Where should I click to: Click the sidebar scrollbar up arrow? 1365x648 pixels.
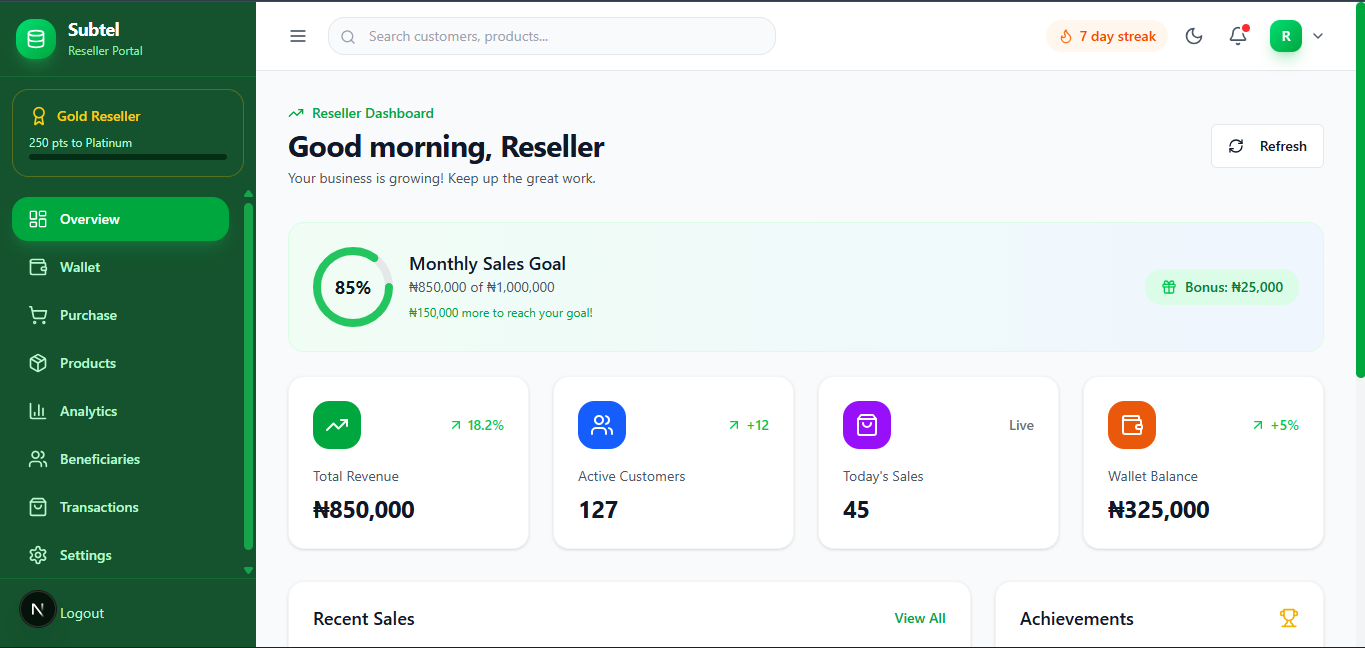[x=248, y=193]
